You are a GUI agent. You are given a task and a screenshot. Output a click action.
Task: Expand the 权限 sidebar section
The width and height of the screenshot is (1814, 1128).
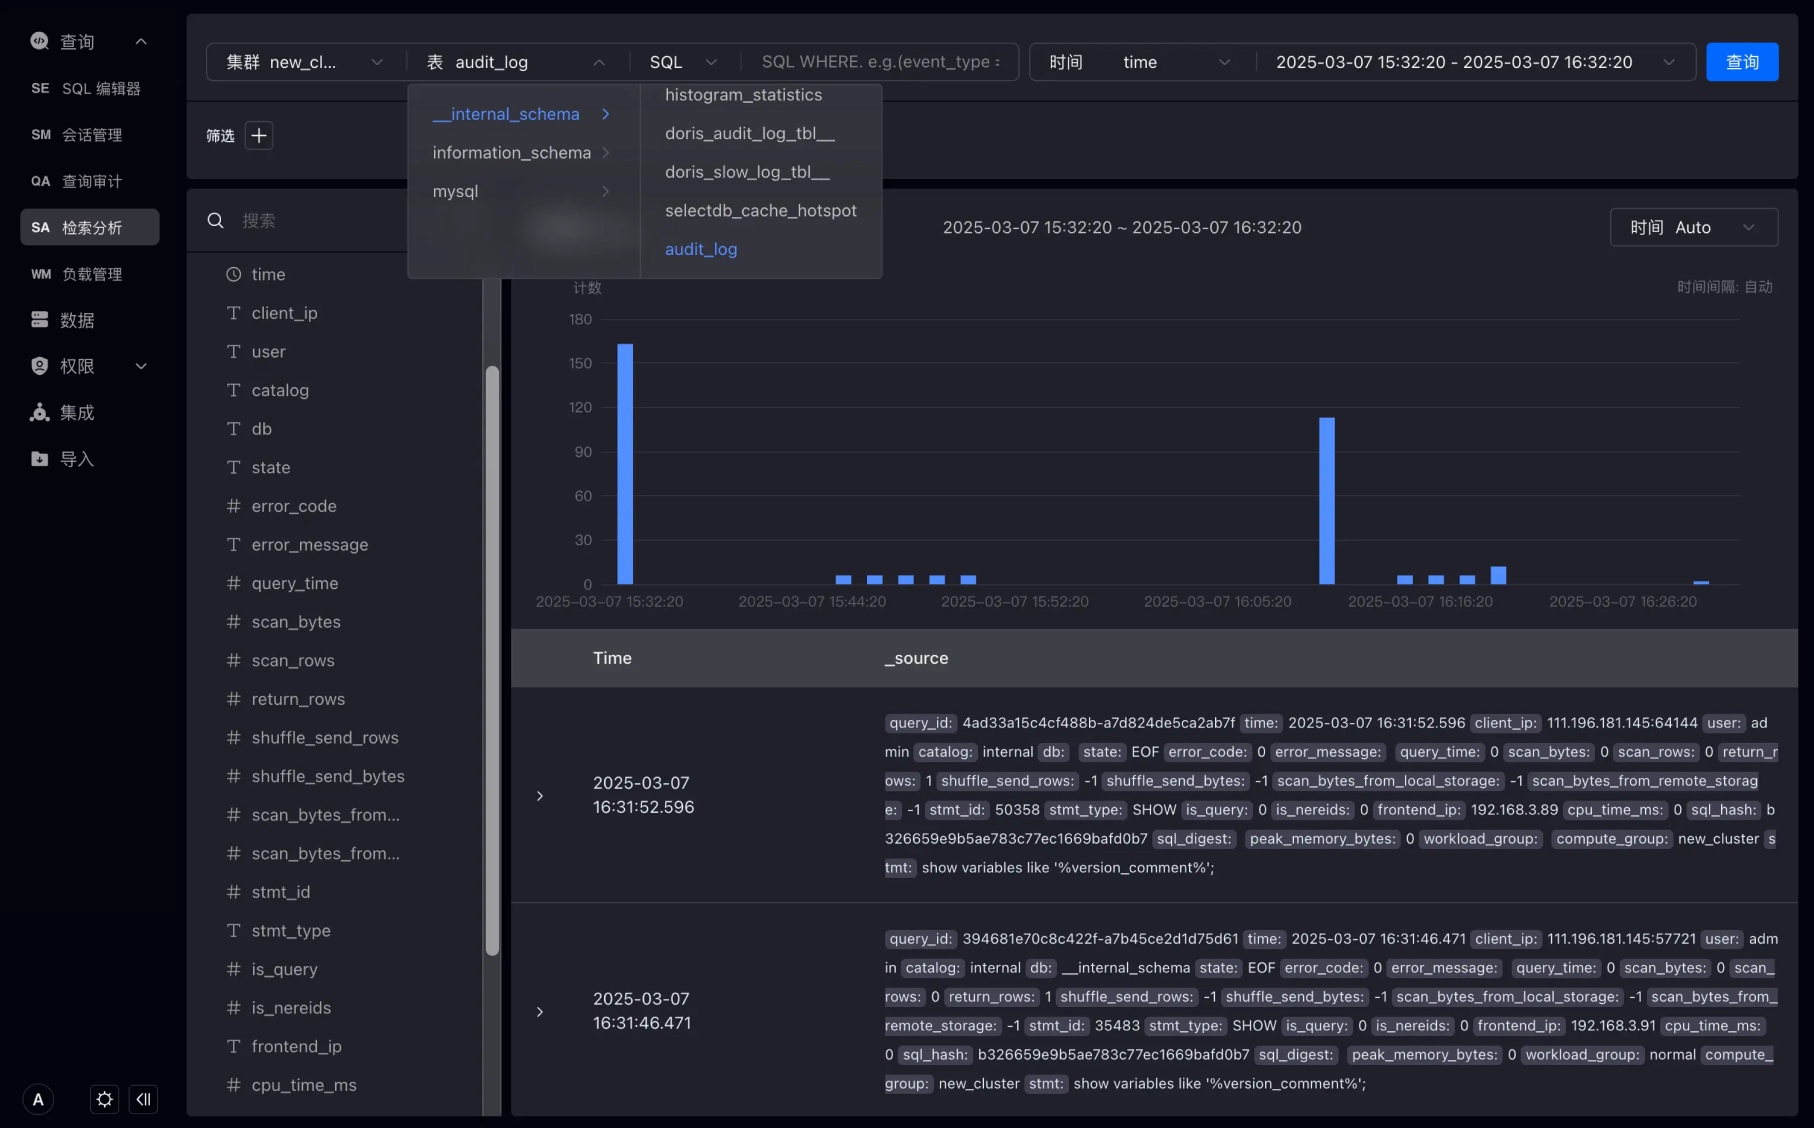(141, 366)
